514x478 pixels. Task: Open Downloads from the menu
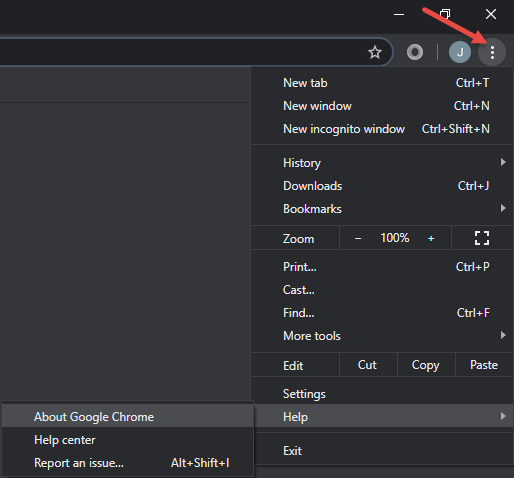coord(382,186)
